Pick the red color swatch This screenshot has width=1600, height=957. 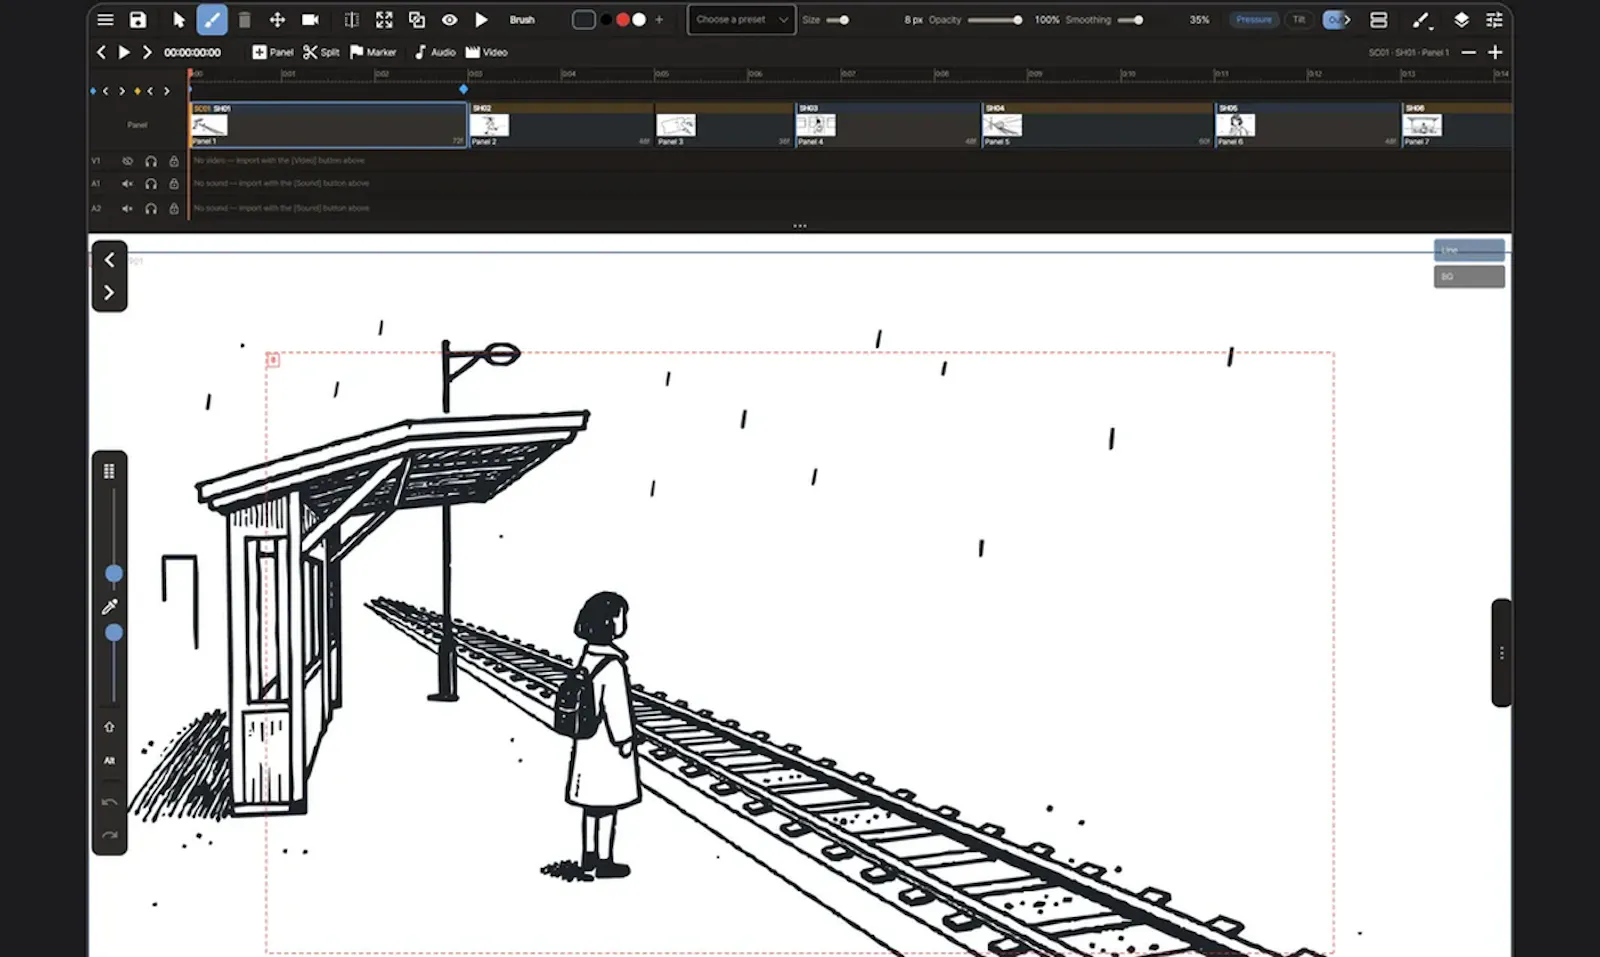622,19
